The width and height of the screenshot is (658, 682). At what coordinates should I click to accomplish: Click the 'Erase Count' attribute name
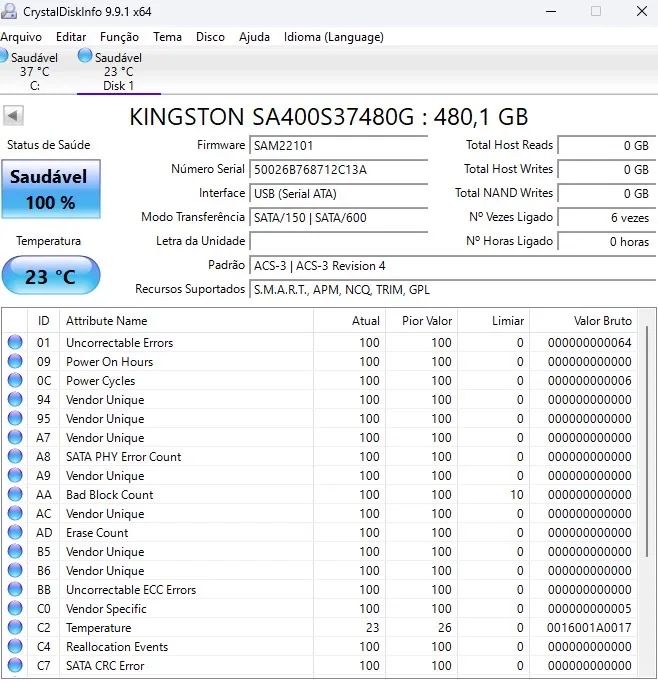(x=97, y=533)
